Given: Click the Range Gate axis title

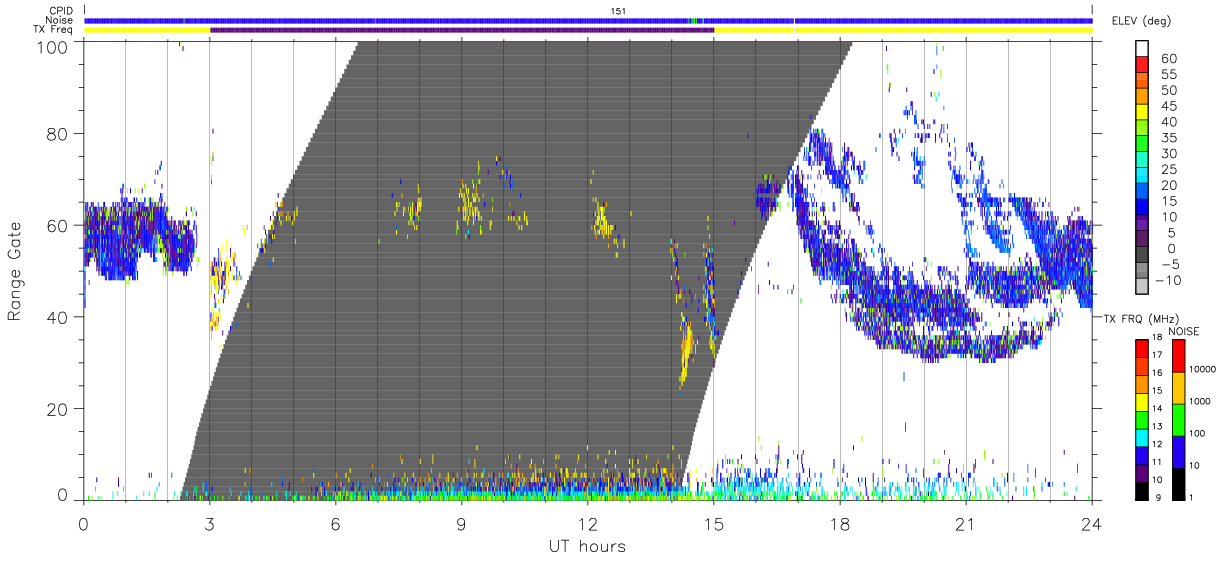Looking at the screenshot, I should pos(15,271).
